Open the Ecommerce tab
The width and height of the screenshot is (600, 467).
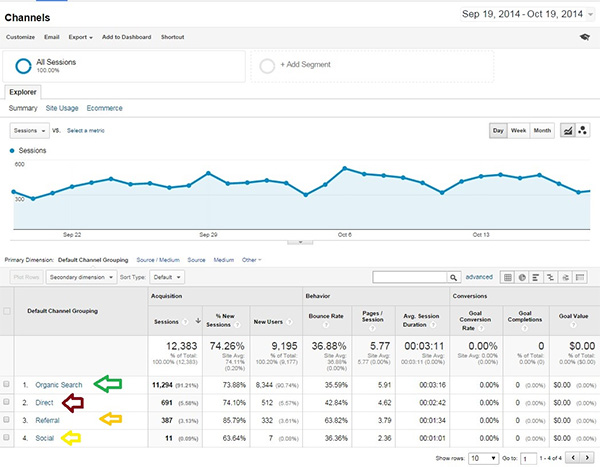(105, 107)
